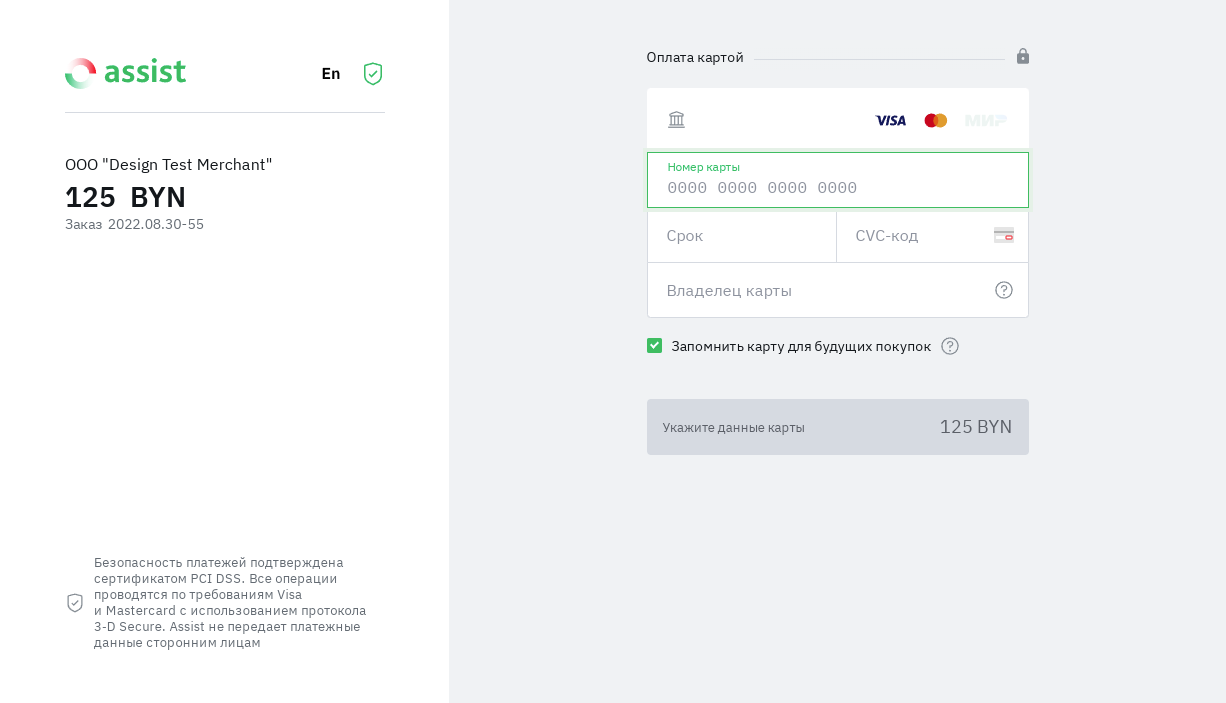Click the bank building icon

click(677, 120)
